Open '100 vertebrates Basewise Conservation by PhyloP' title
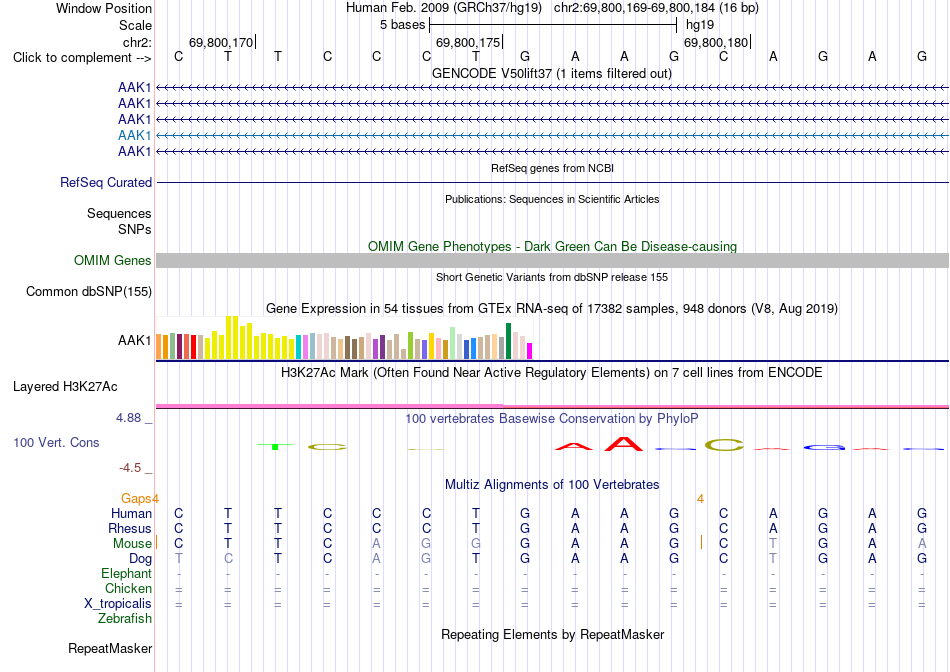Screen dimensions: 950x672 552,419
